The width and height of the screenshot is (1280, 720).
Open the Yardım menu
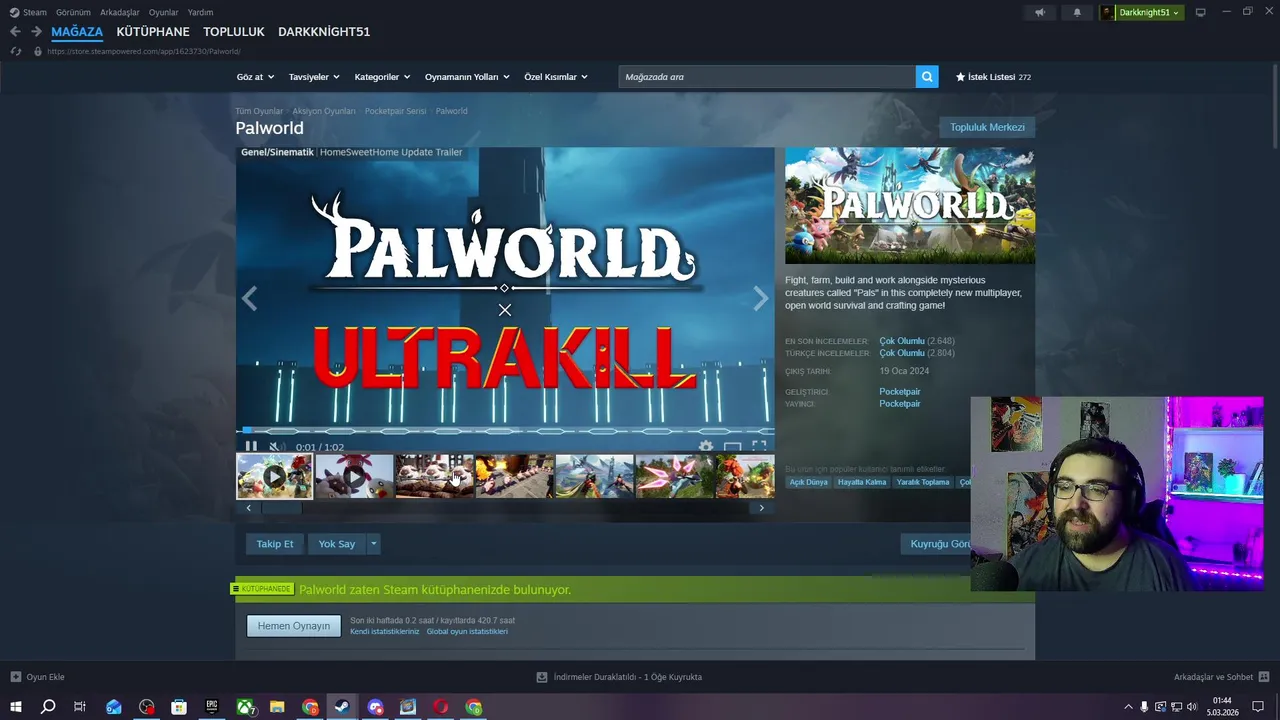[x=200, y=12]
